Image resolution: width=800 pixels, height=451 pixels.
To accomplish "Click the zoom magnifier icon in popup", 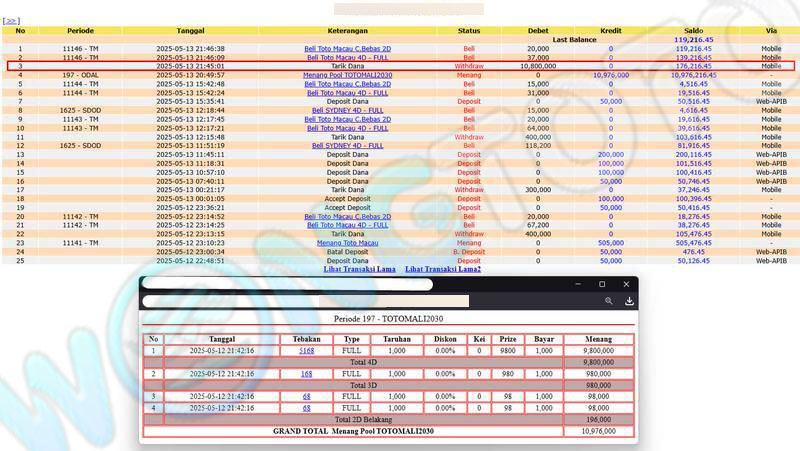I will click(607, 300).
